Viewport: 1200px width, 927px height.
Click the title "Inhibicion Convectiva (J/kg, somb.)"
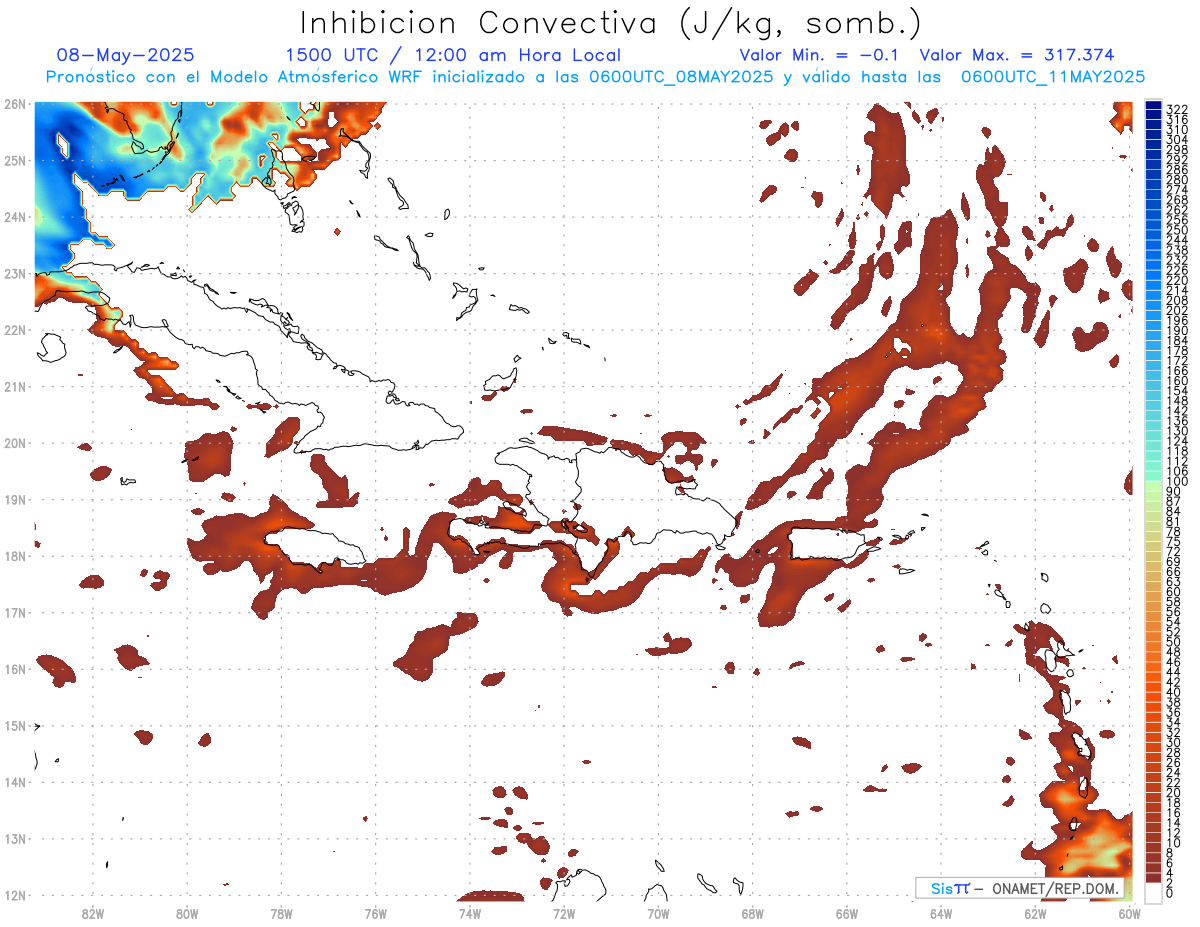611,22
